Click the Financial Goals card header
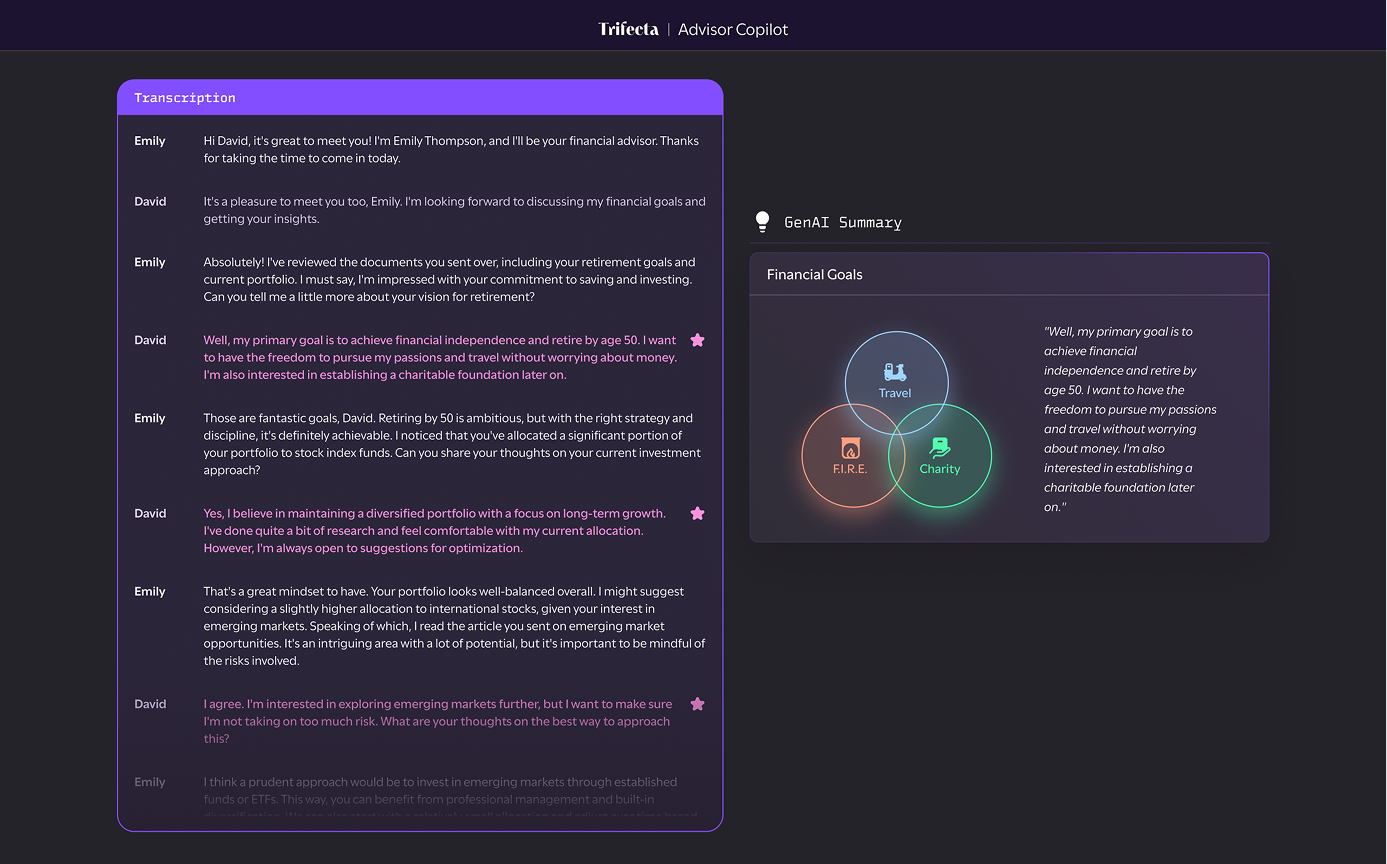This screenshot has height=864, width=1387. (x=1009, y=274)
